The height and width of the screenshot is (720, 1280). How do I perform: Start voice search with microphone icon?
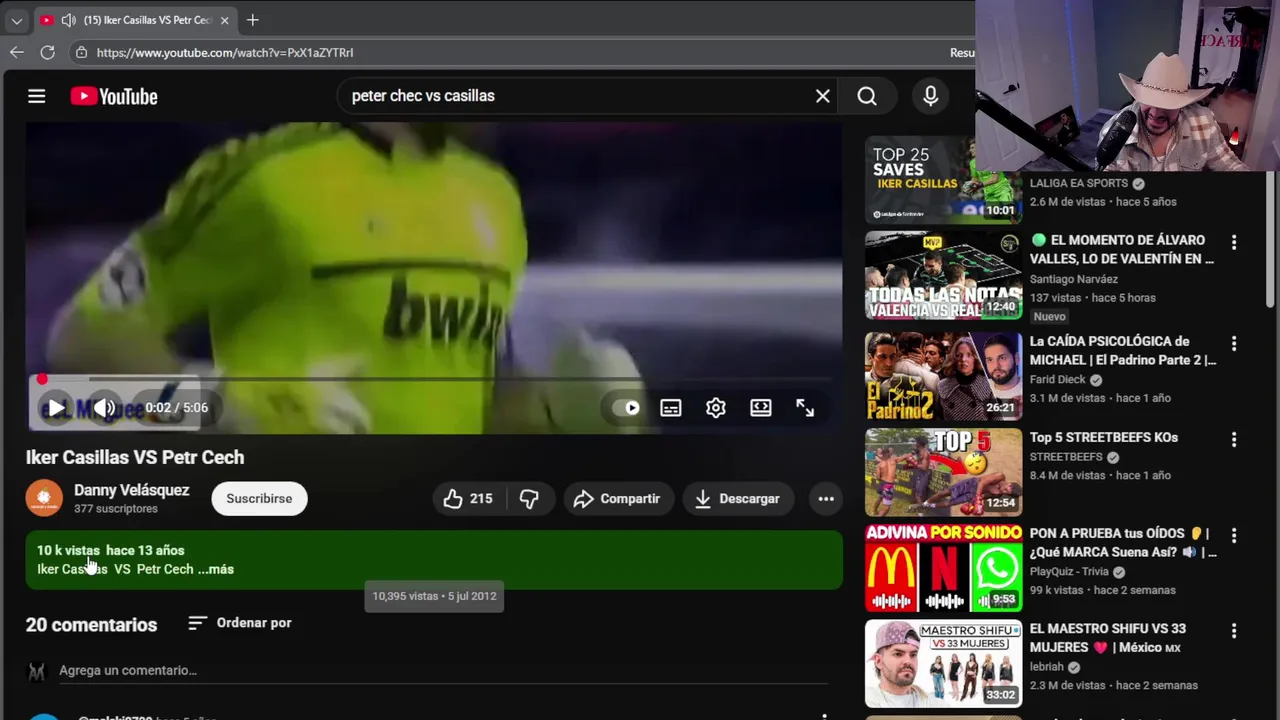point(930,96)
